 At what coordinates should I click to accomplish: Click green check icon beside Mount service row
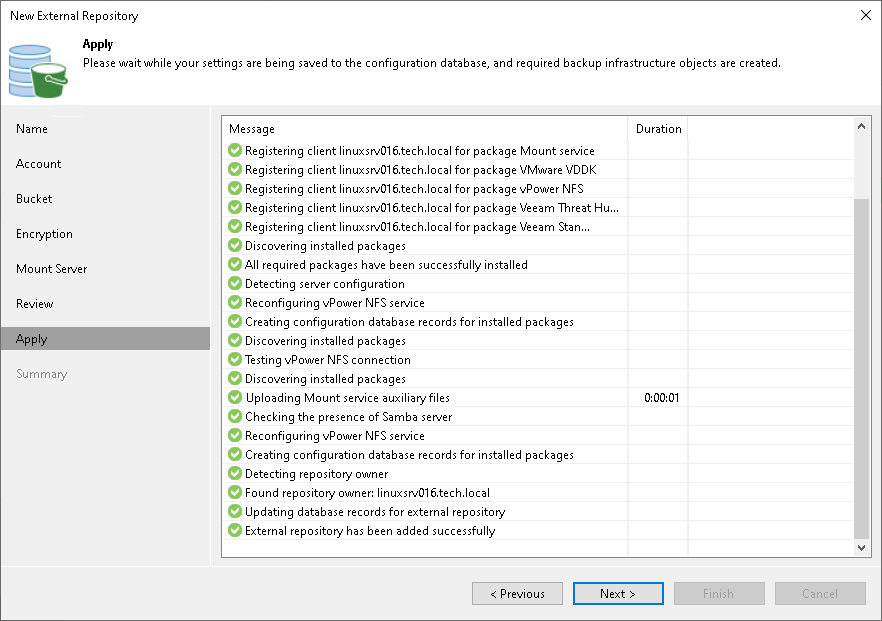tap(235, 150)
